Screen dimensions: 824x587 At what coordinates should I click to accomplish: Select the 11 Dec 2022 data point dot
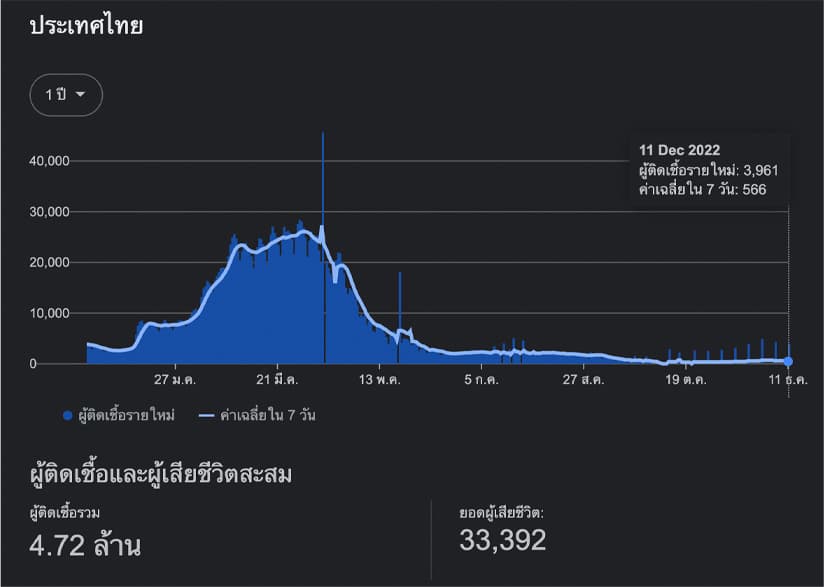[x=788, y=361]
